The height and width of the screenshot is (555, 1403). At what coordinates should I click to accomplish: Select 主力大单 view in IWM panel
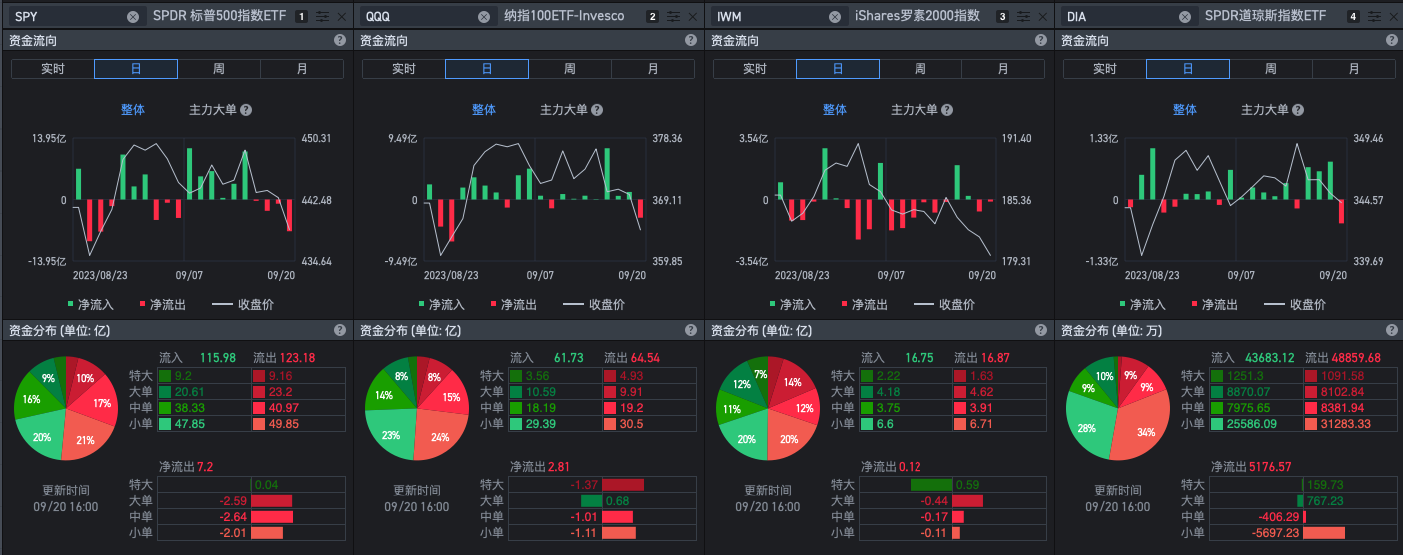click(x=915, y=110)
